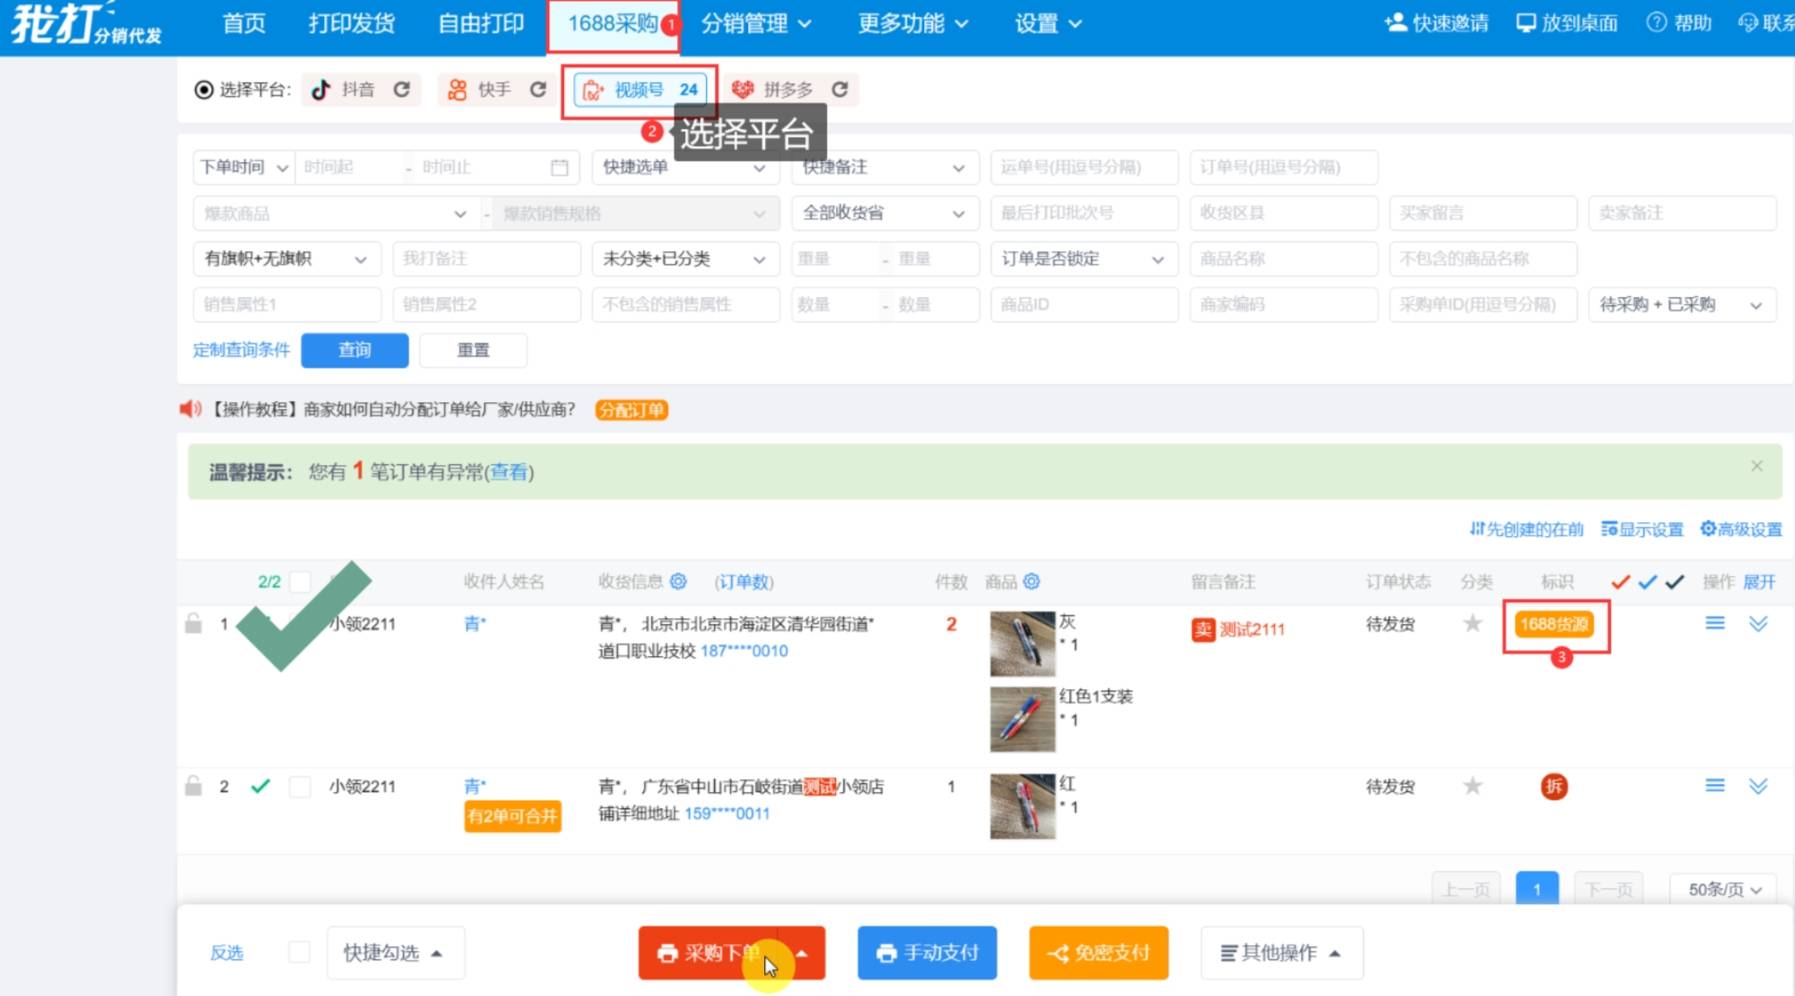This screenshot has width=1795, height=996.
Task: Click the refresh icon beside 快手
Action: click(x=538, y=90)
